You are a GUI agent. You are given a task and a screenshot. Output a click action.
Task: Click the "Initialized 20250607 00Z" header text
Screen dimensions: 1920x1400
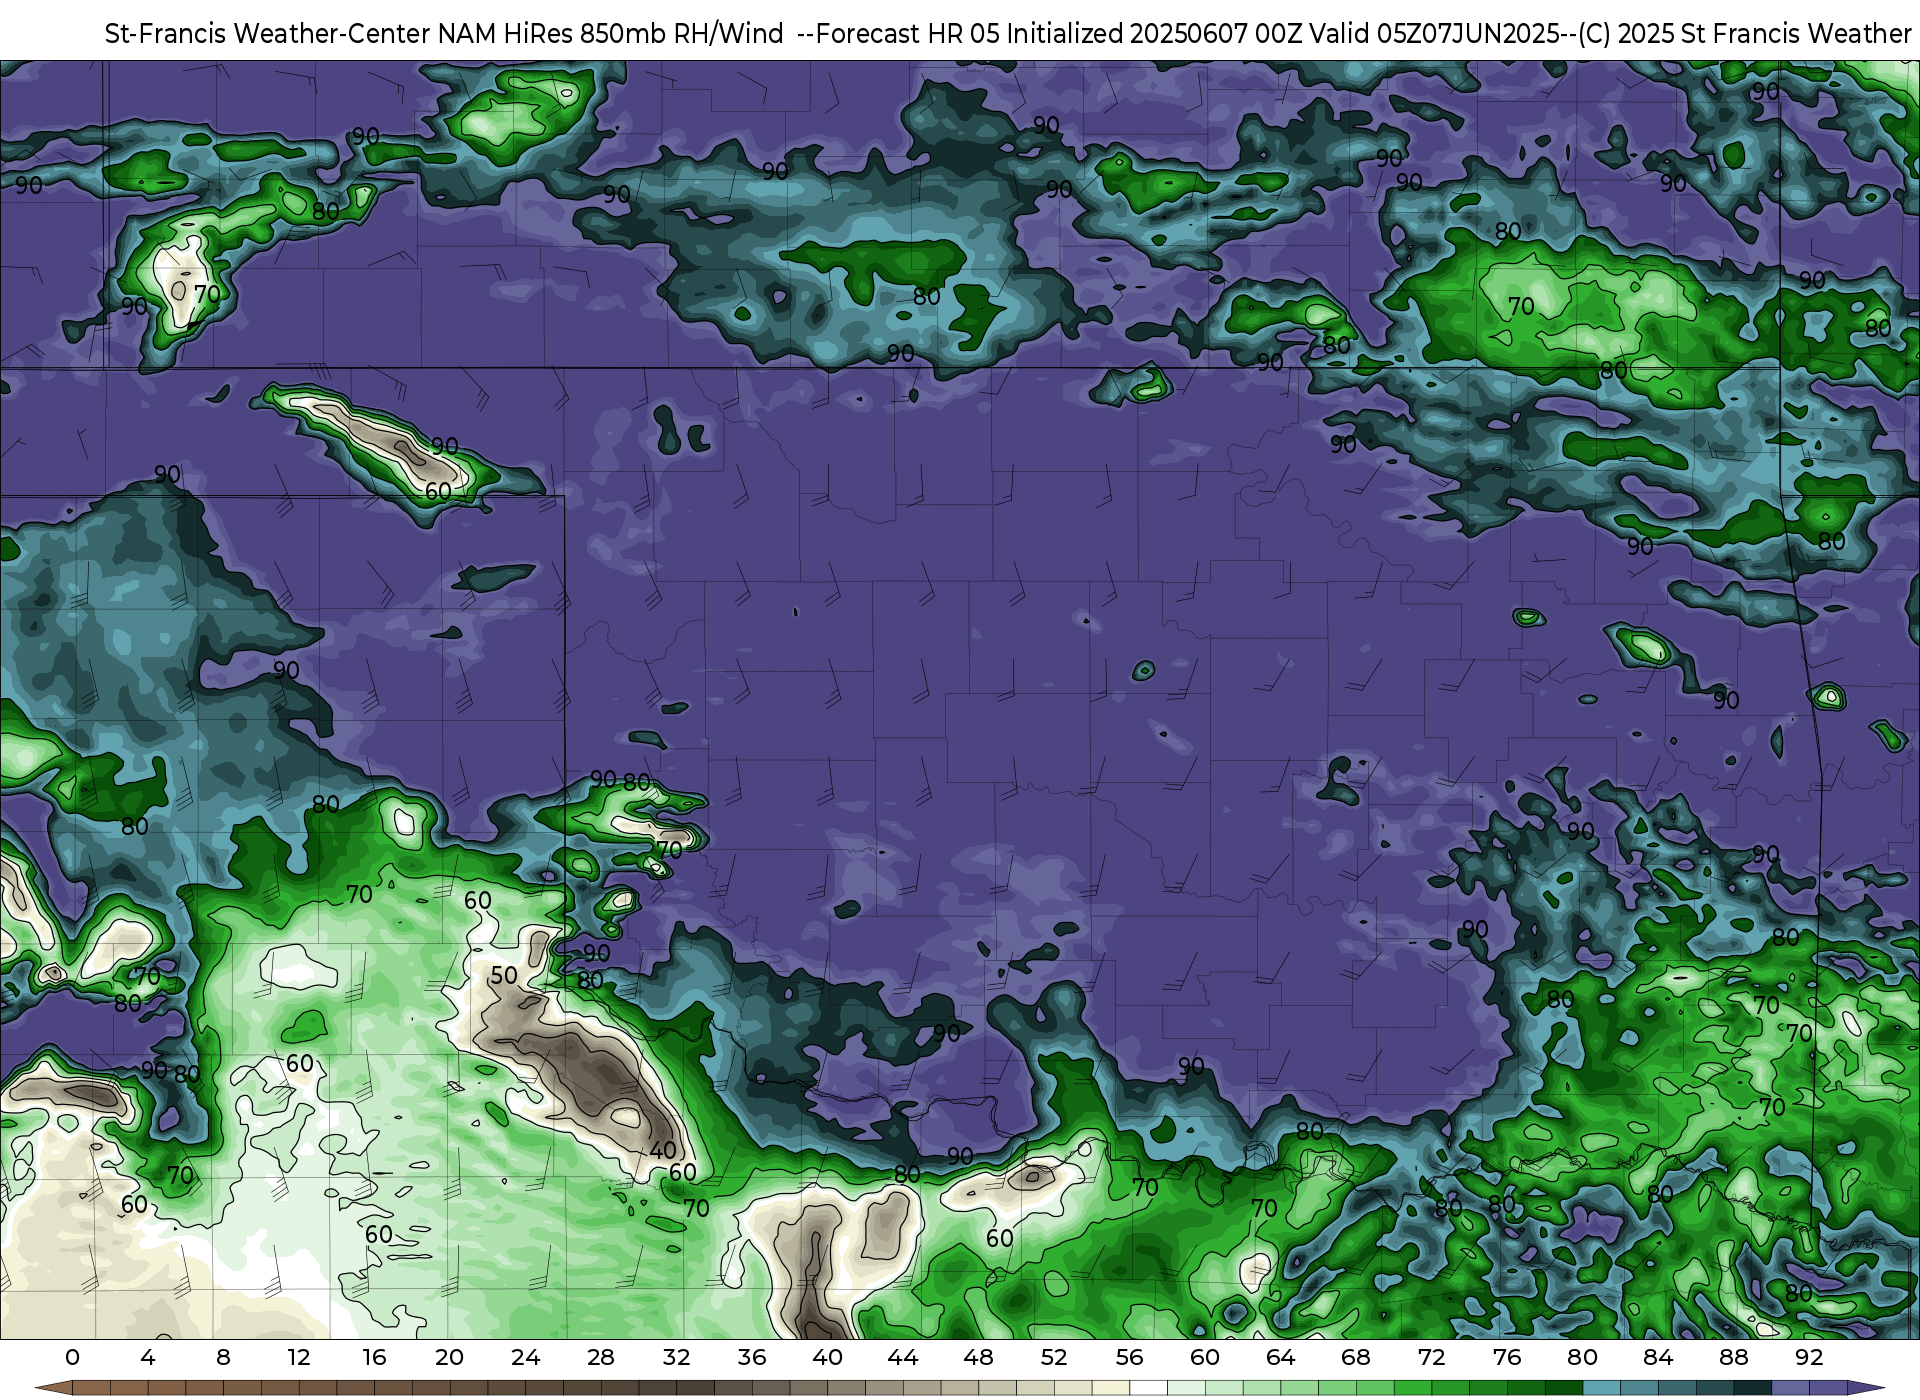1153,34
